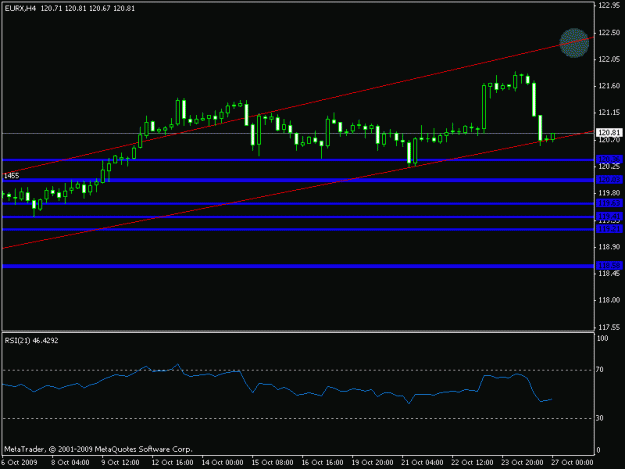
Task: Click the 122.95 price scale label
Action: [x=609, y=5]
